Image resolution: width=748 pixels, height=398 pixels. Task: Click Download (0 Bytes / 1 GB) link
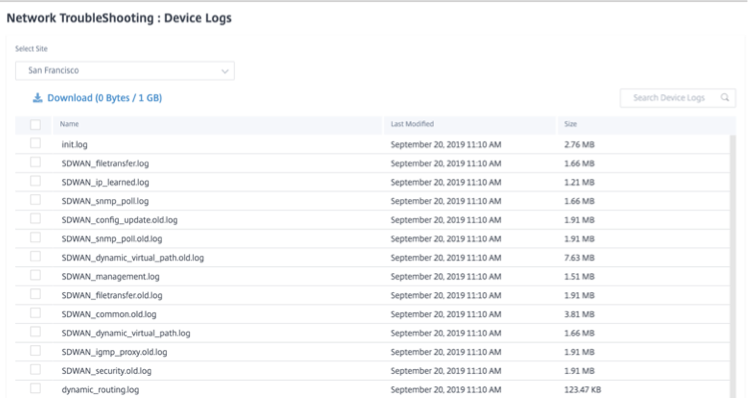coord(104,98)
